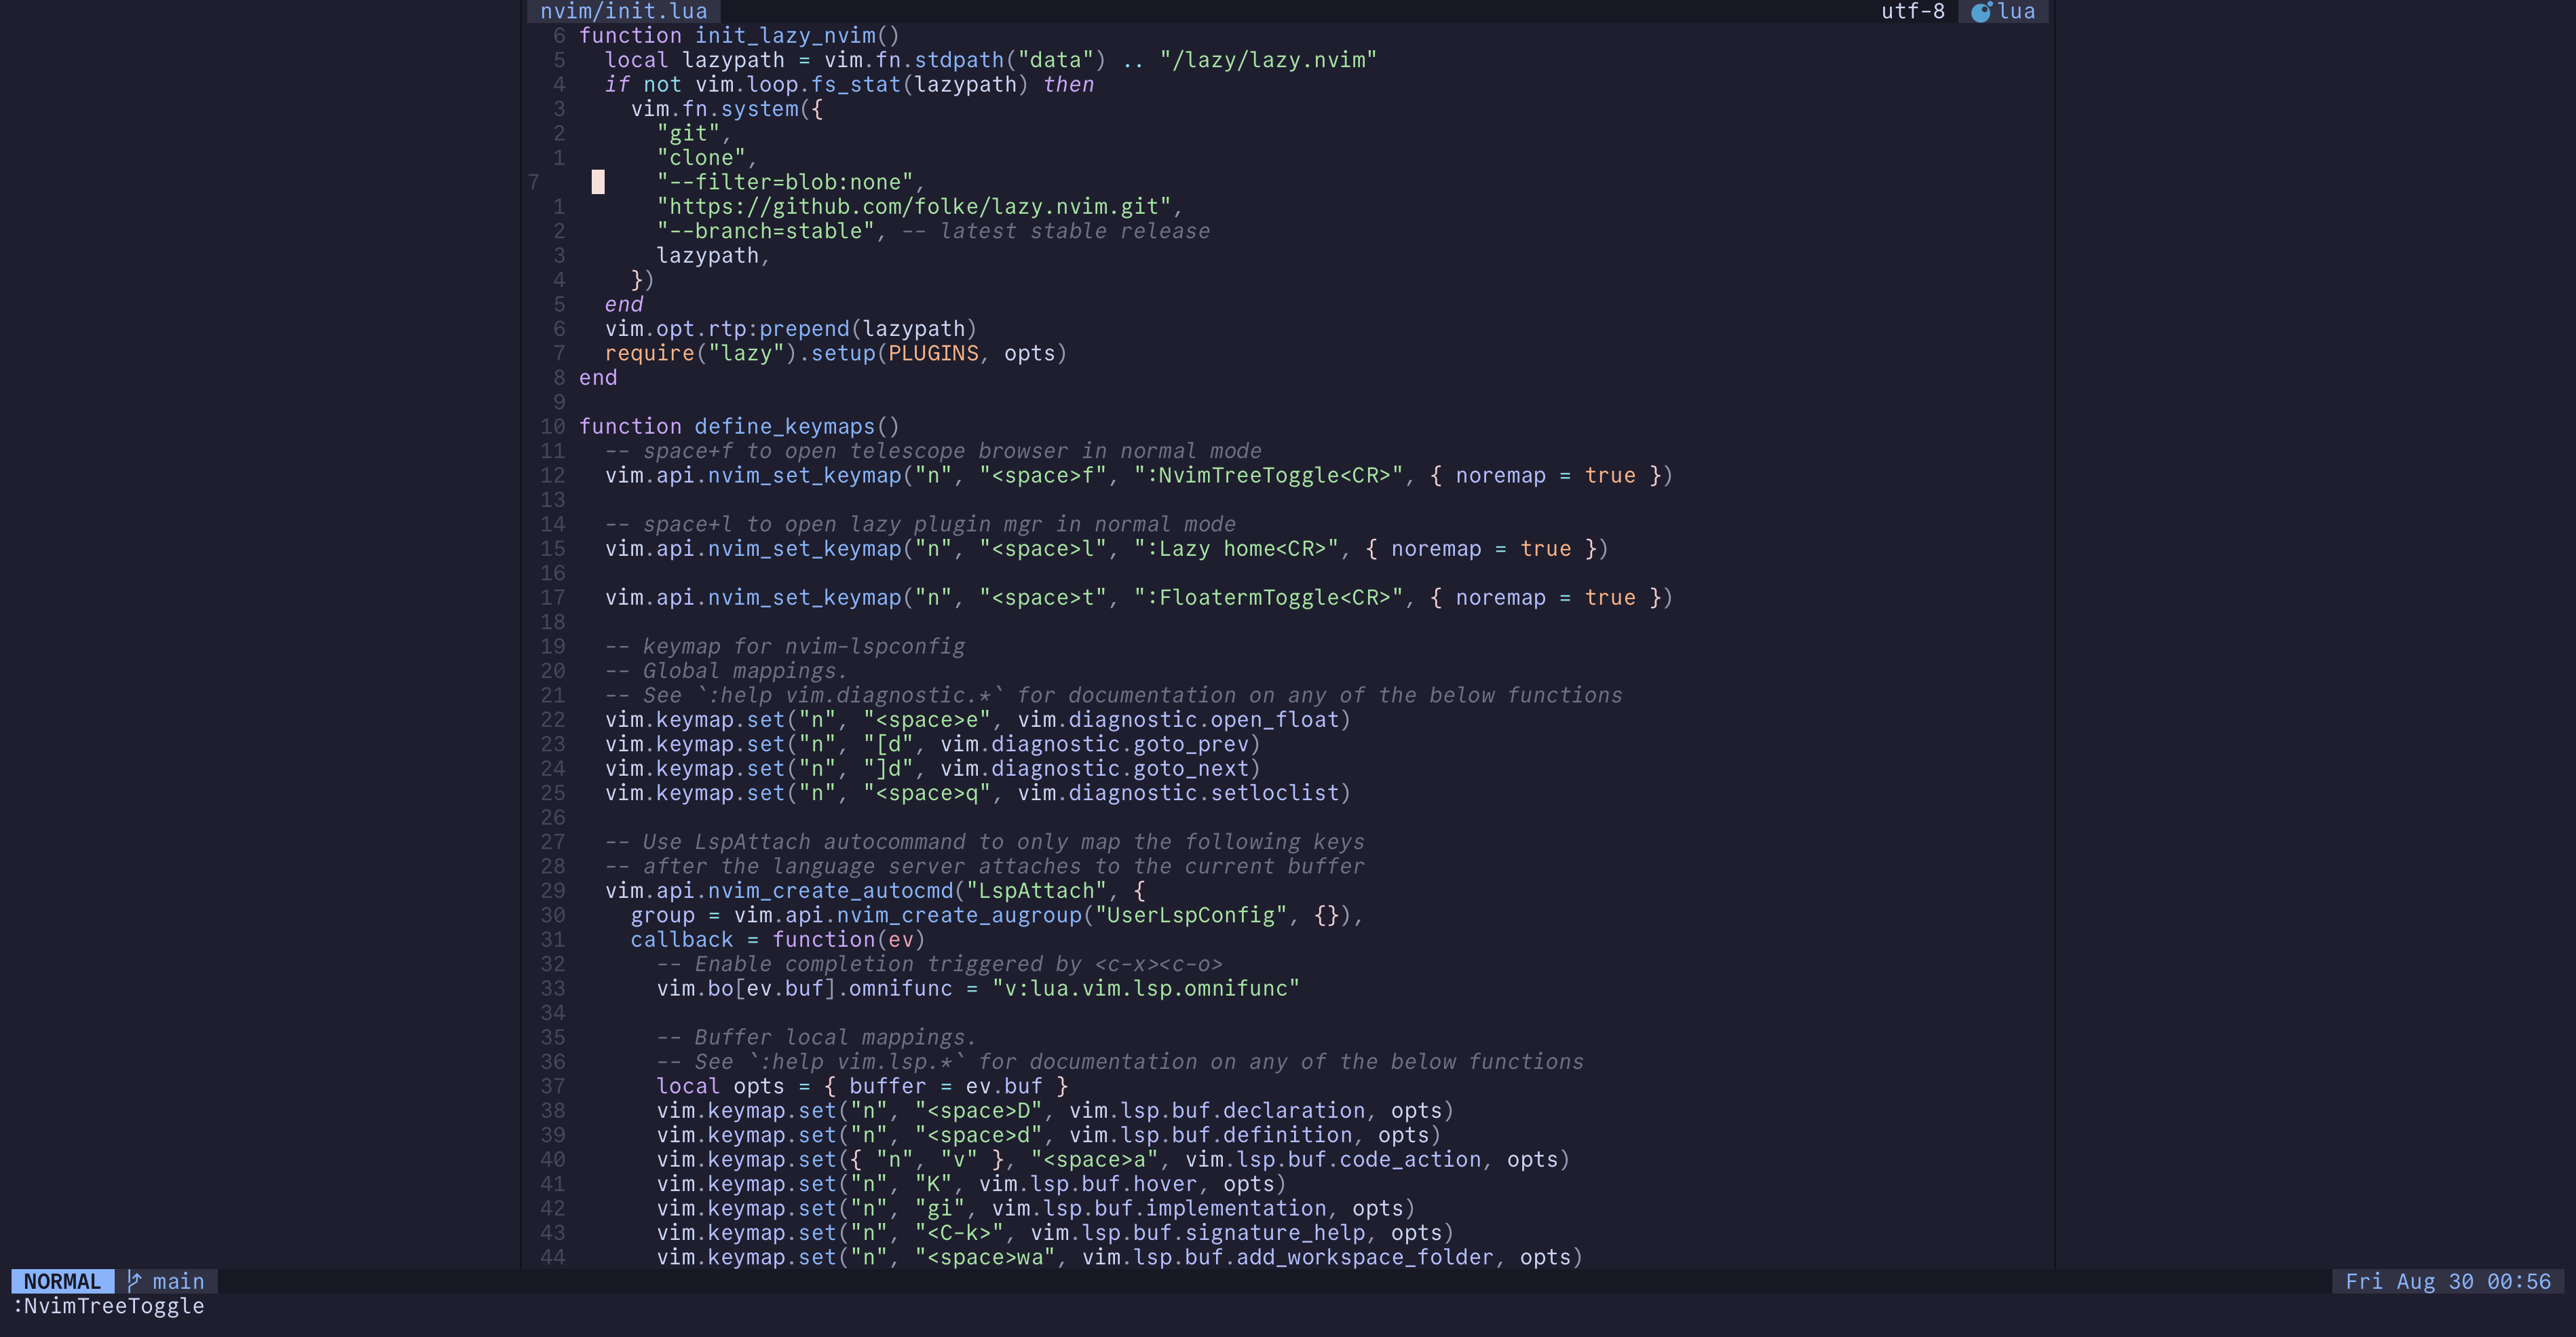The height and width of the screenshot is (1337, 2576).
Task: Click the "--filter=blob:none" string
Action: click(x=784, y=182)
